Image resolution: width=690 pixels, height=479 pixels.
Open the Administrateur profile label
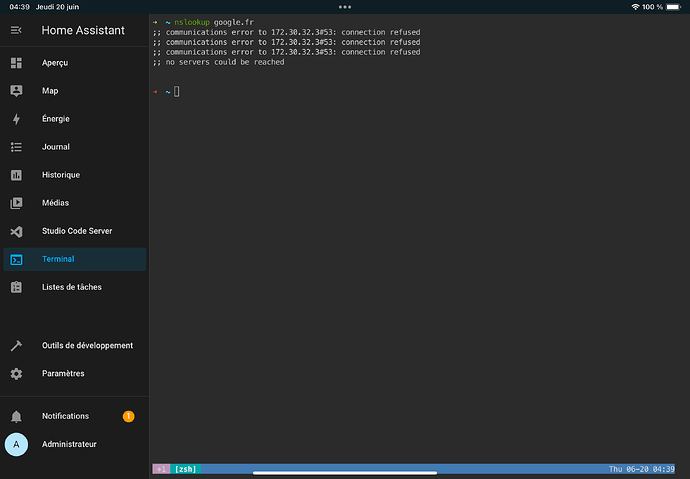[x=69, y=444]
